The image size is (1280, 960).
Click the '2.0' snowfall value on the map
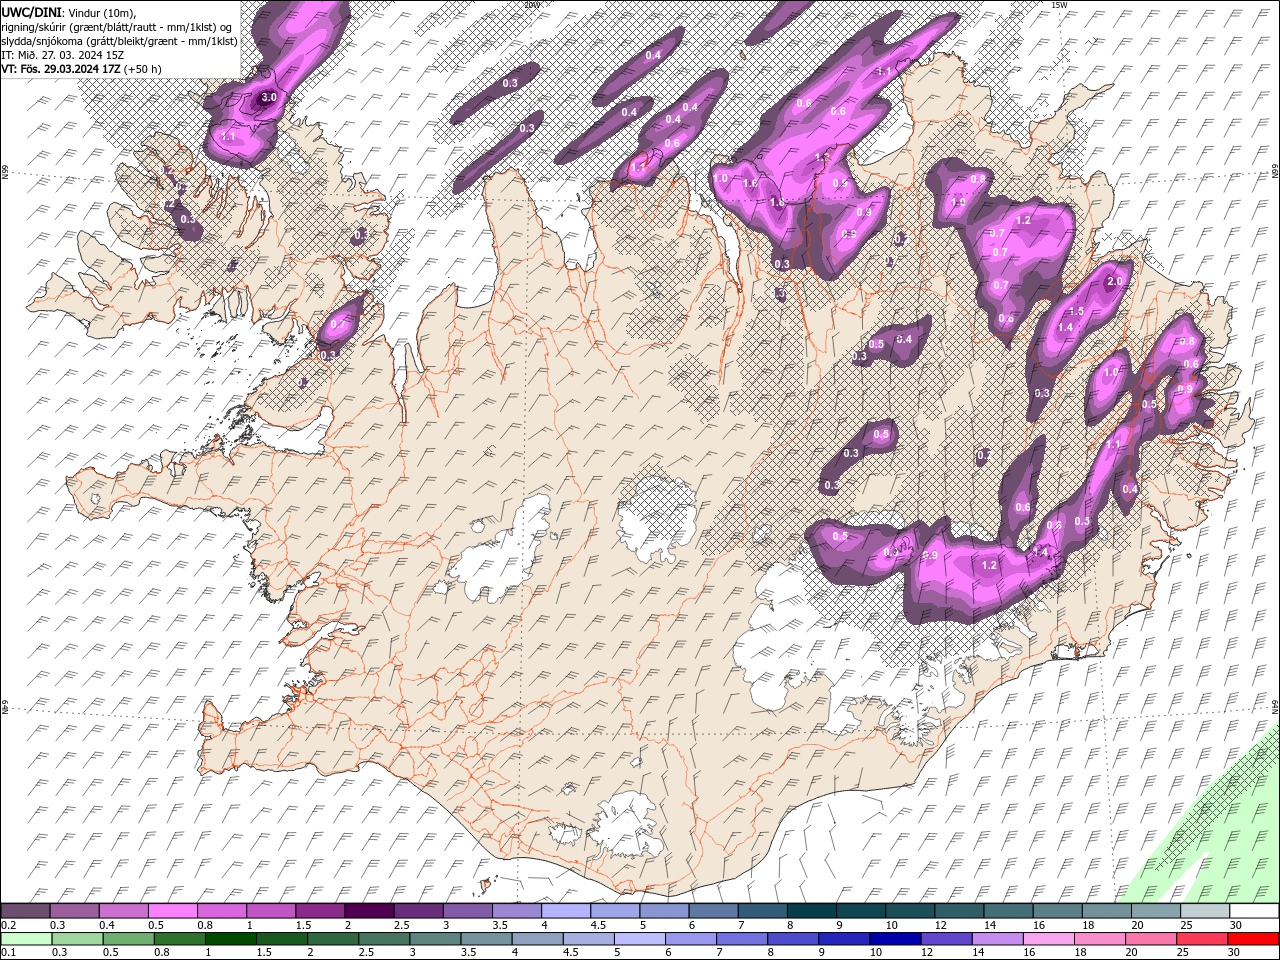(1116, 282)
